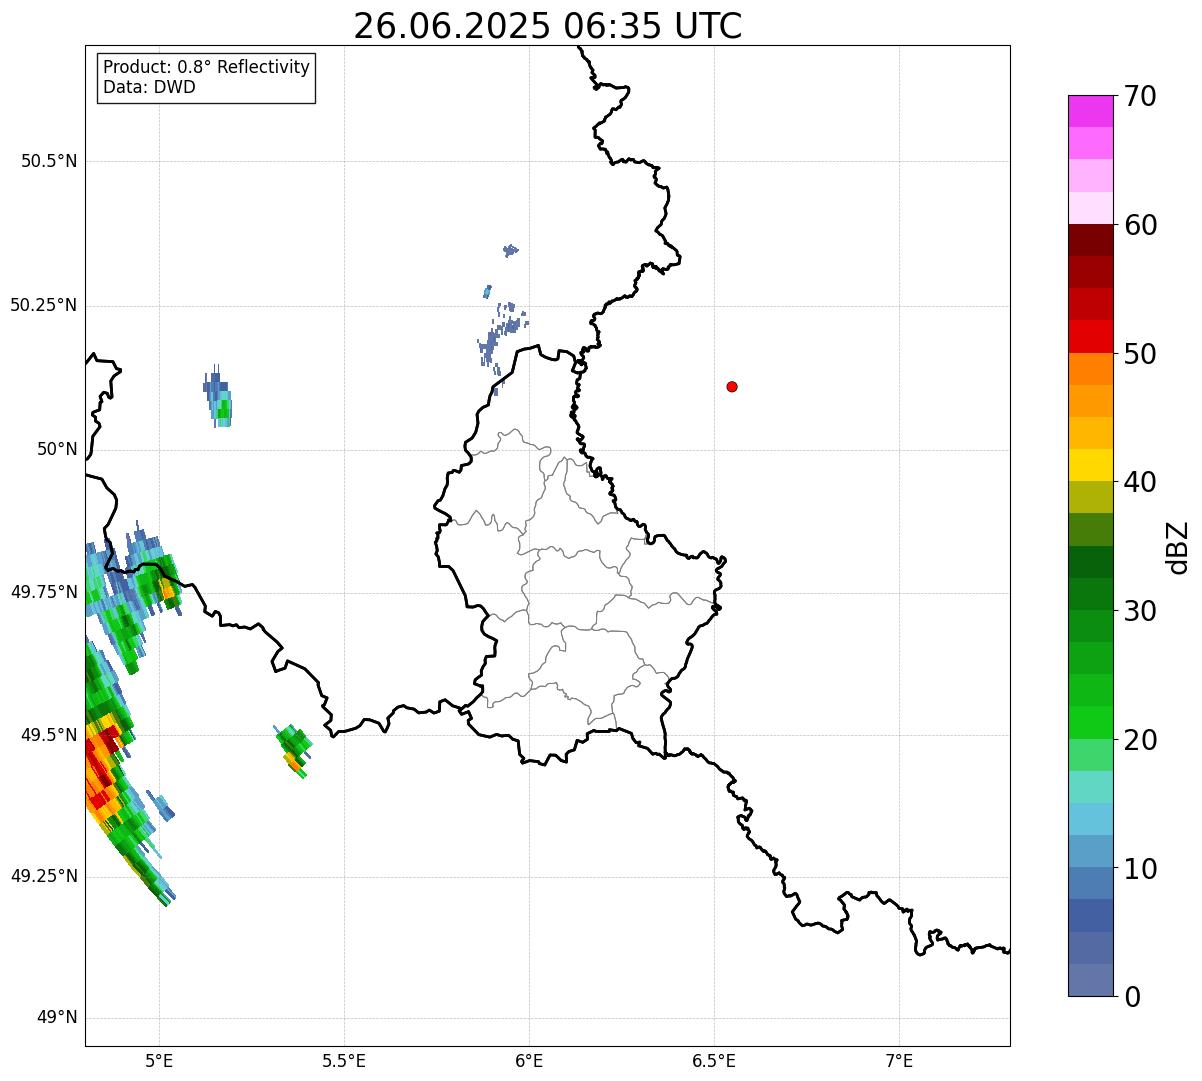Pick the bright red swatch just above 50 dBZ
1202x1081 pixels.
[x=1090, y=337]
